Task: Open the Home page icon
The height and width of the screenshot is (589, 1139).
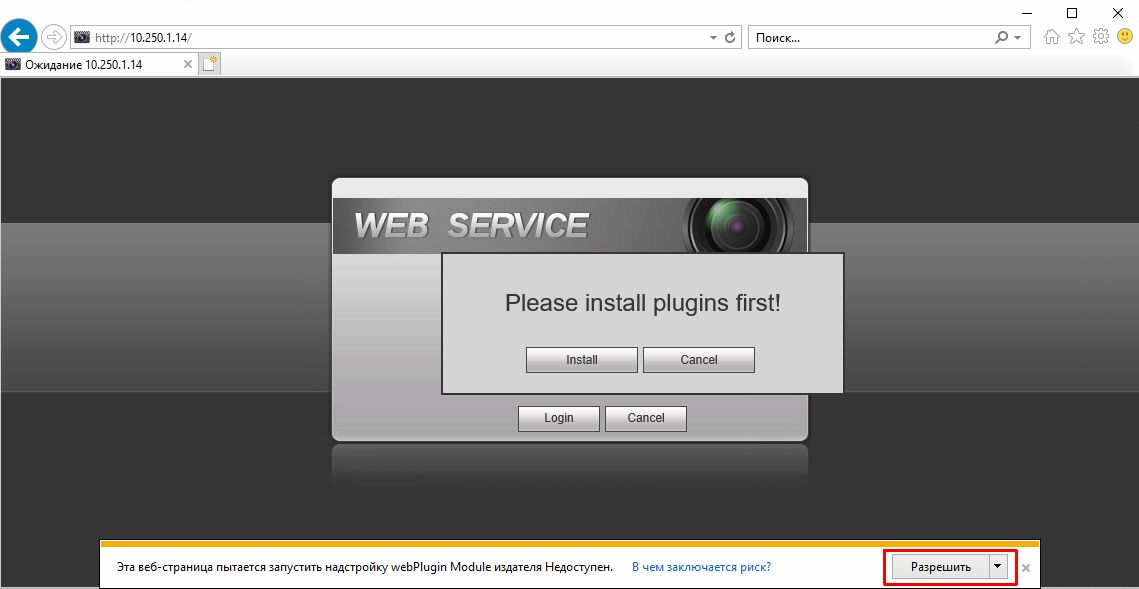Action: 1051,36
